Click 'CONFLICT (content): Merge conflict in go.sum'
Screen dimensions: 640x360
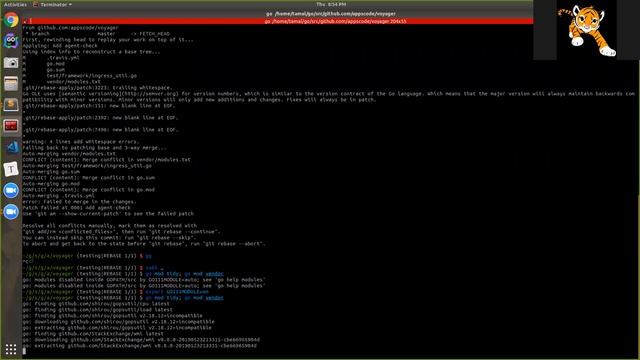click(x=89, y=178)
